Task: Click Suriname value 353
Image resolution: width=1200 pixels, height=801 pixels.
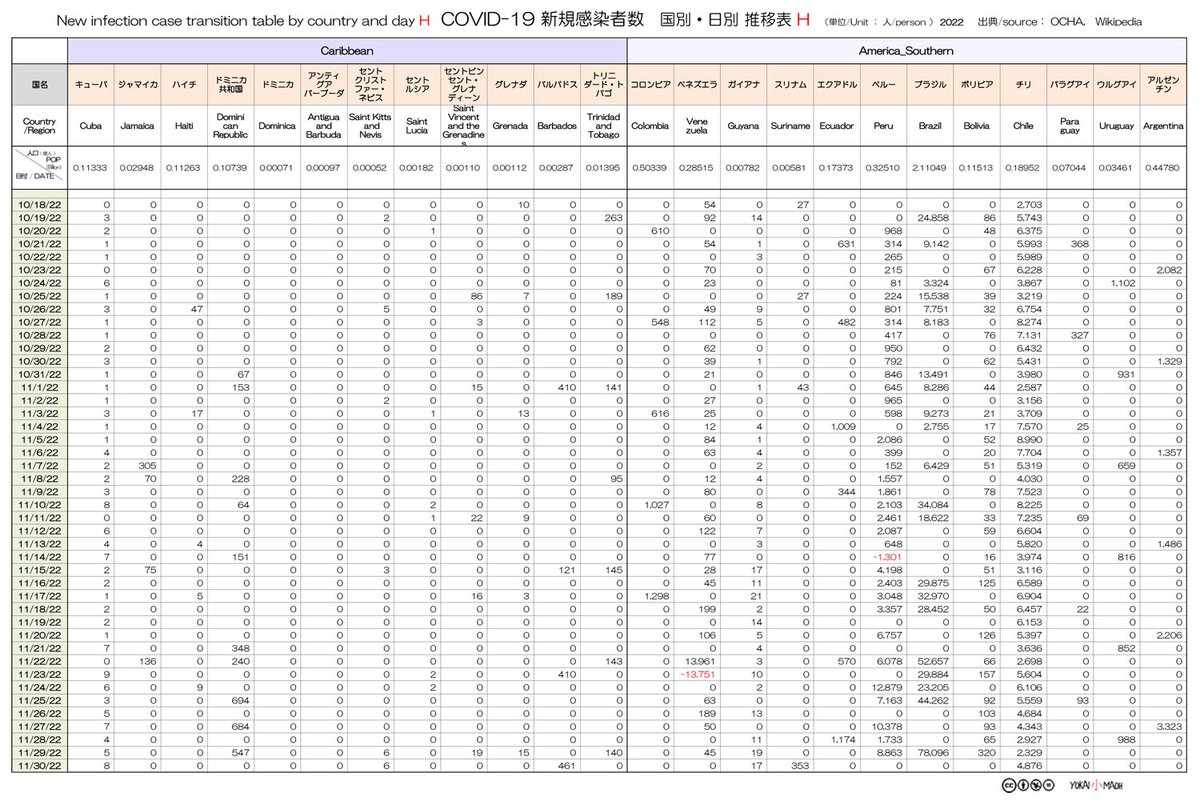Action: coord(800,766)
